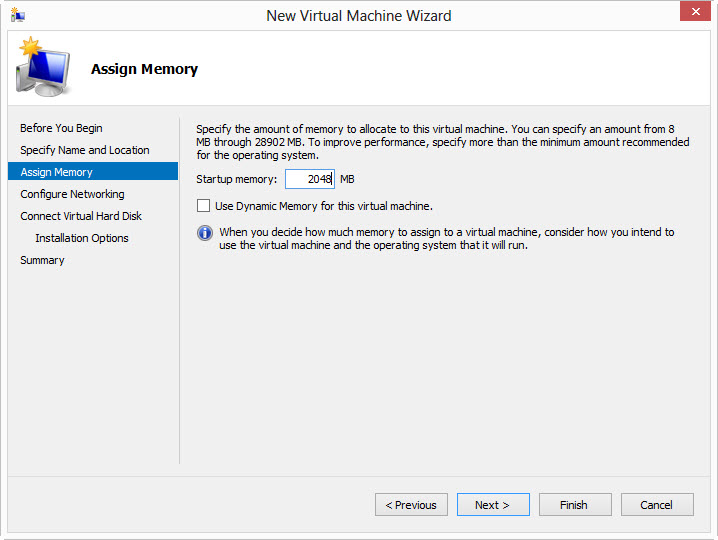Open the Specify Name and Location step
718x540 pixels.
click(85, 150)
